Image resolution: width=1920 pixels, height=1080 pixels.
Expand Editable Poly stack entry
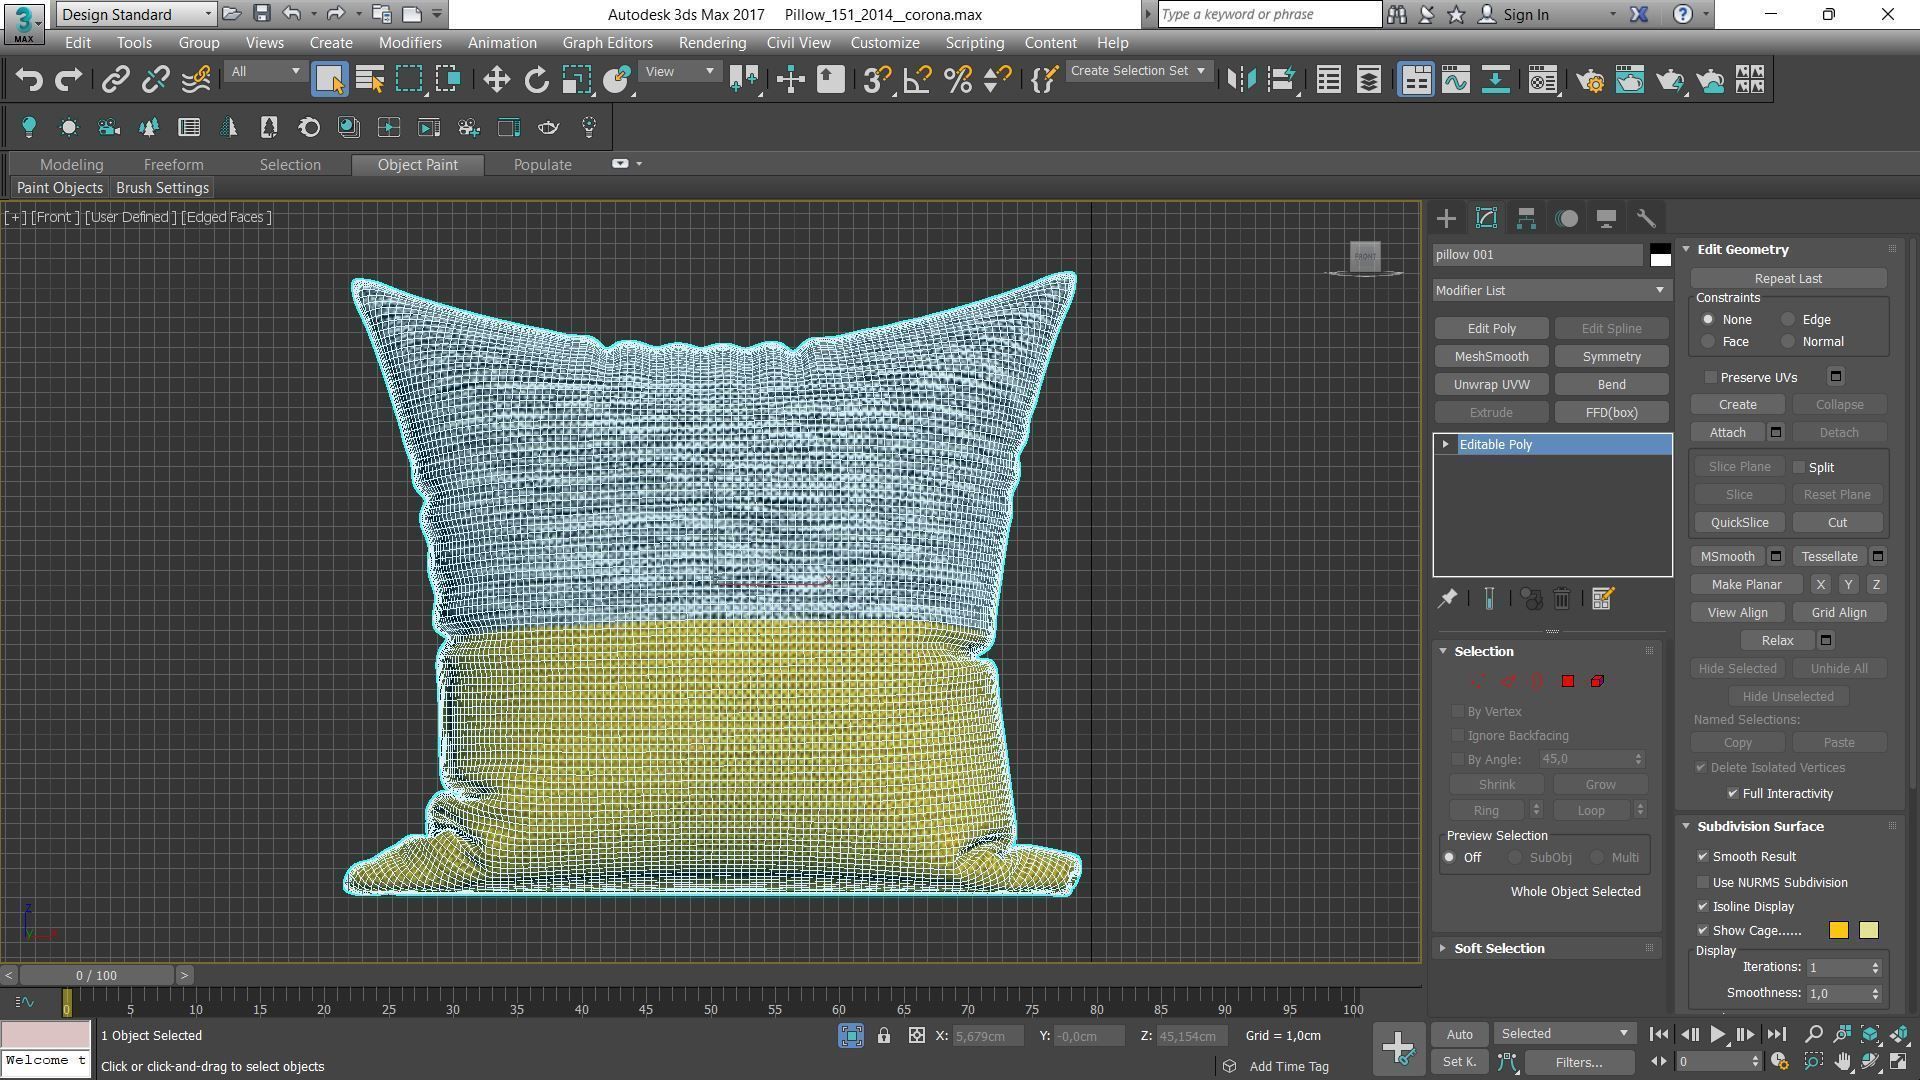pyautogui.click(x=1445, y=445)
